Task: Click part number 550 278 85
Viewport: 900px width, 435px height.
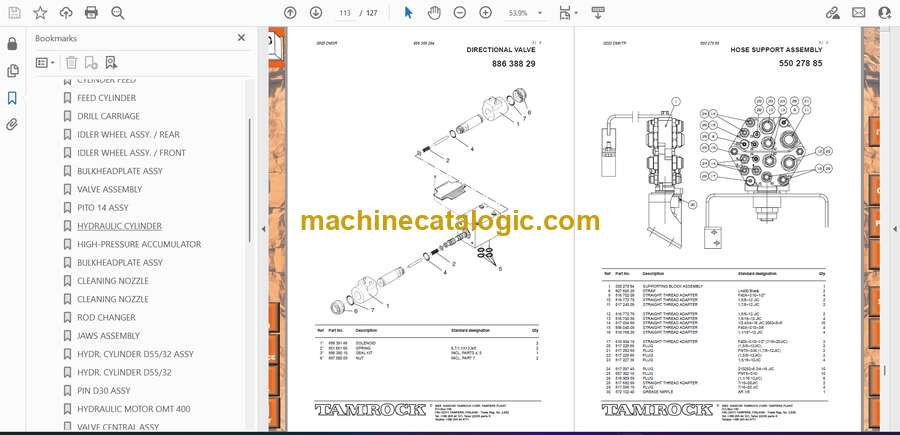Action: [x=801, y=64]
